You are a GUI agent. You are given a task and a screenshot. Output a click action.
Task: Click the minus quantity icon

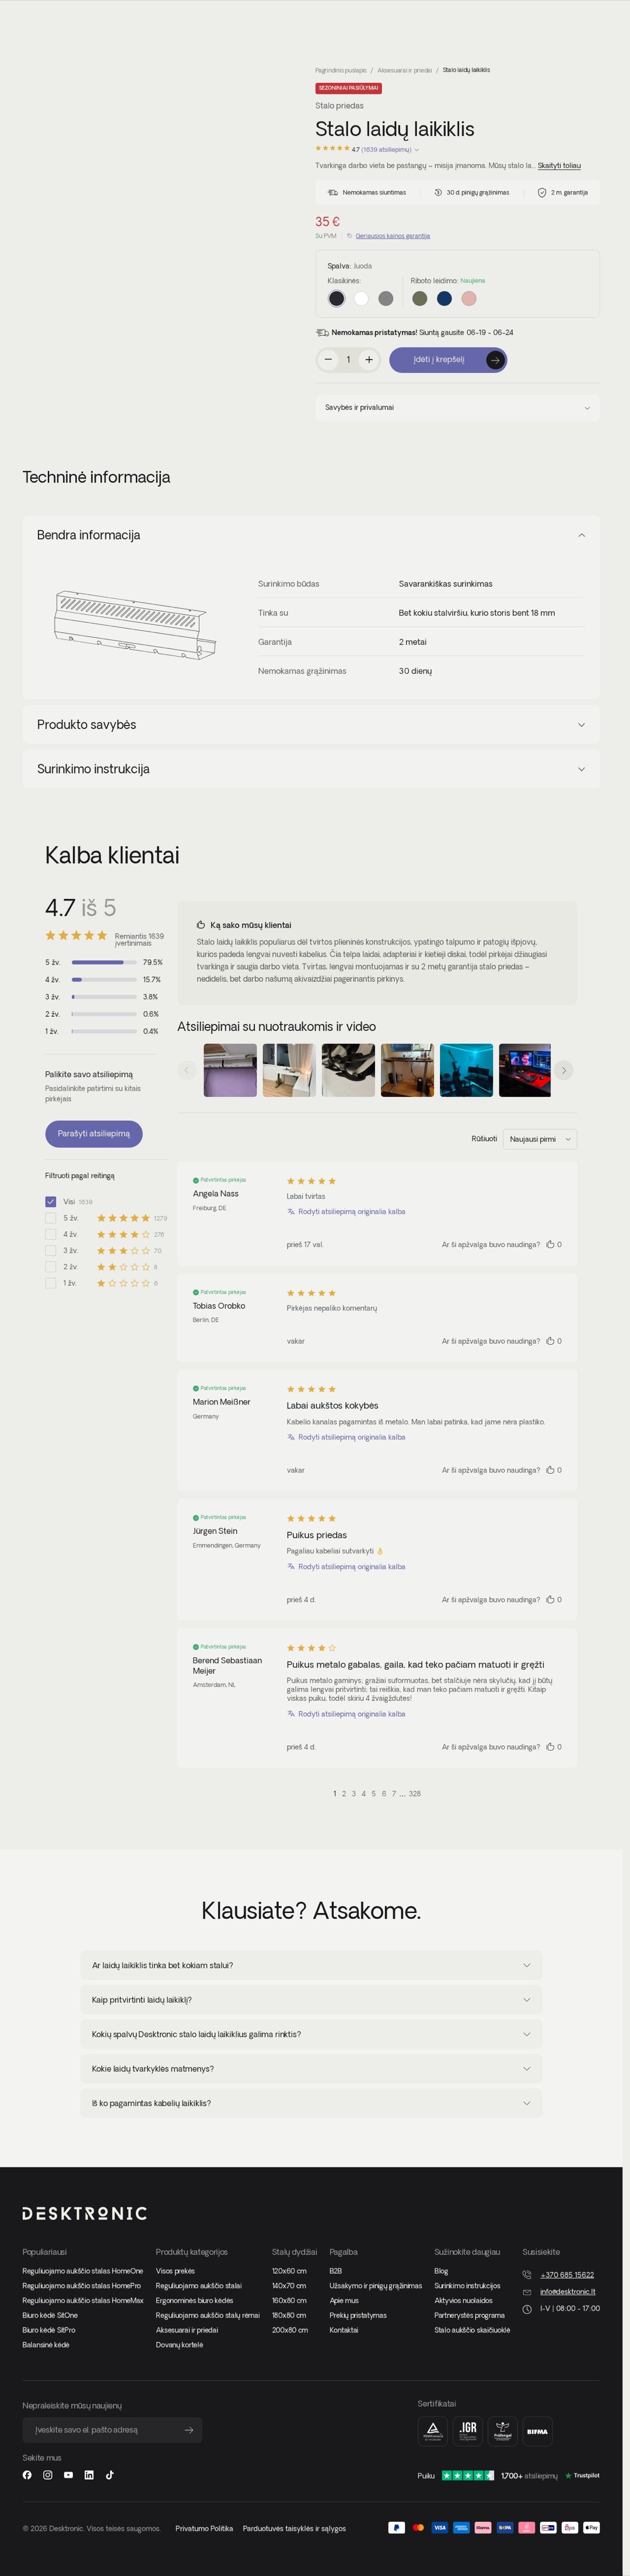(328, 360)
